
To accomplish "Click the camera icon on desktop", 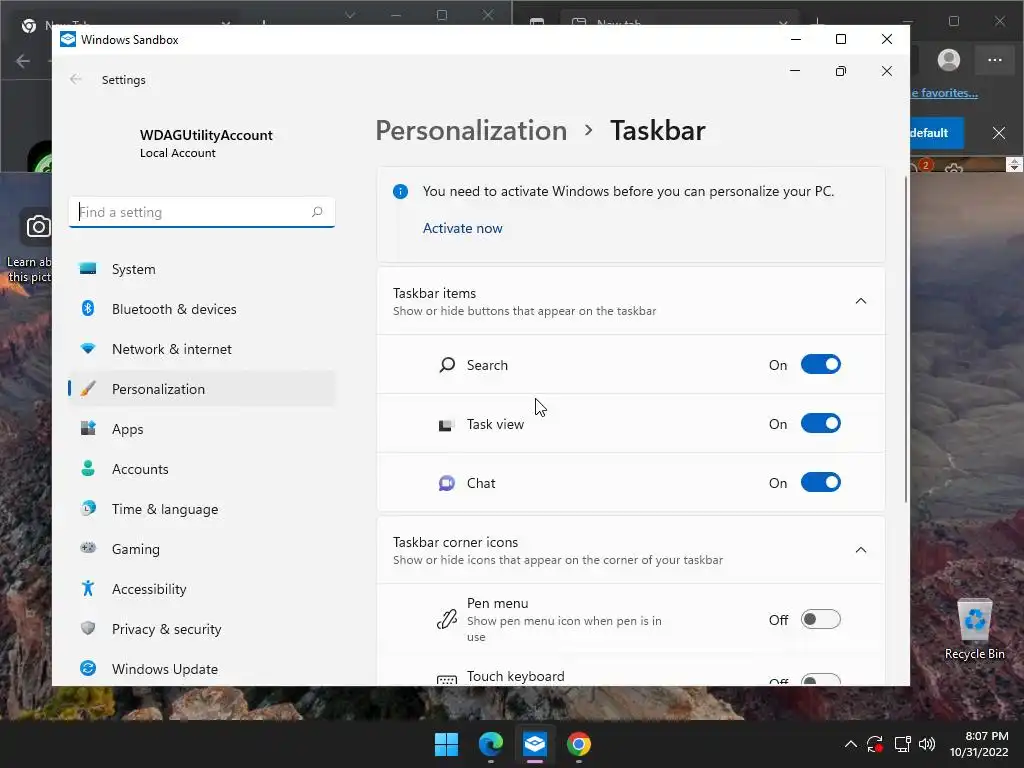I will [38, 227].
